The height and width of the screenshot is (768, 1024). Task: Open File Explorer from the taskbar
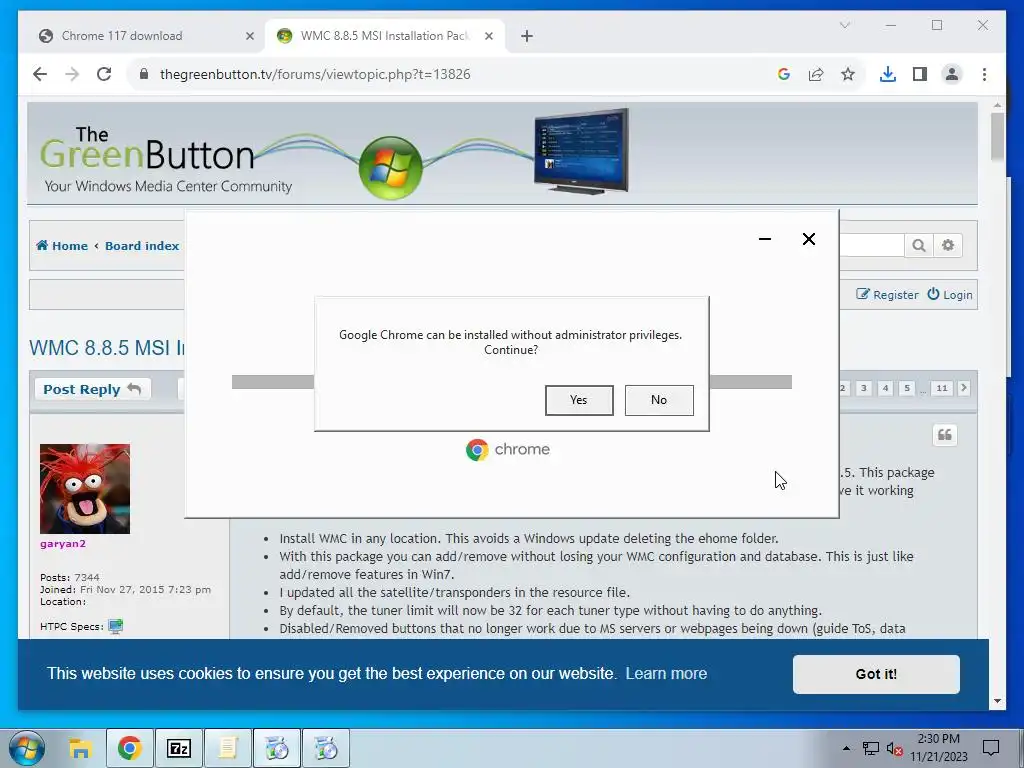pos(80,748)
